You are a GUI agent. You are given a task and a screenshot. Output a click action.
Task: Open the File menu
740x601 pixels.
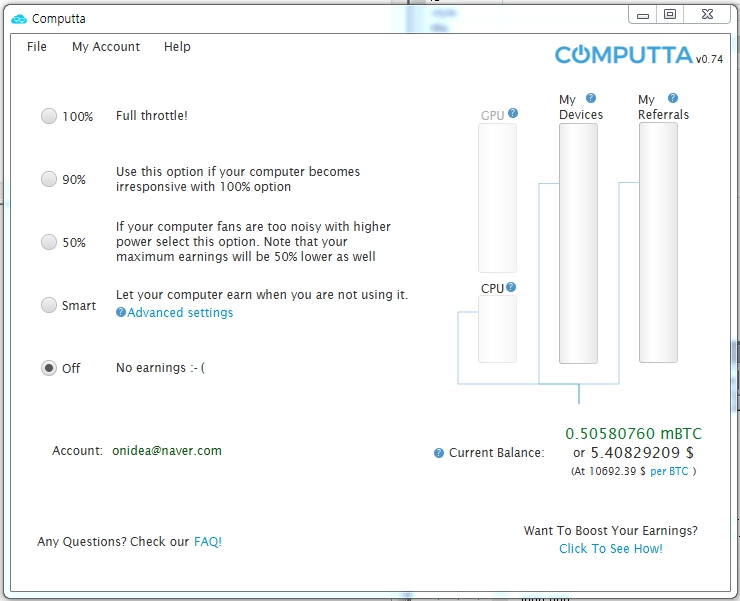pos(37,47)
